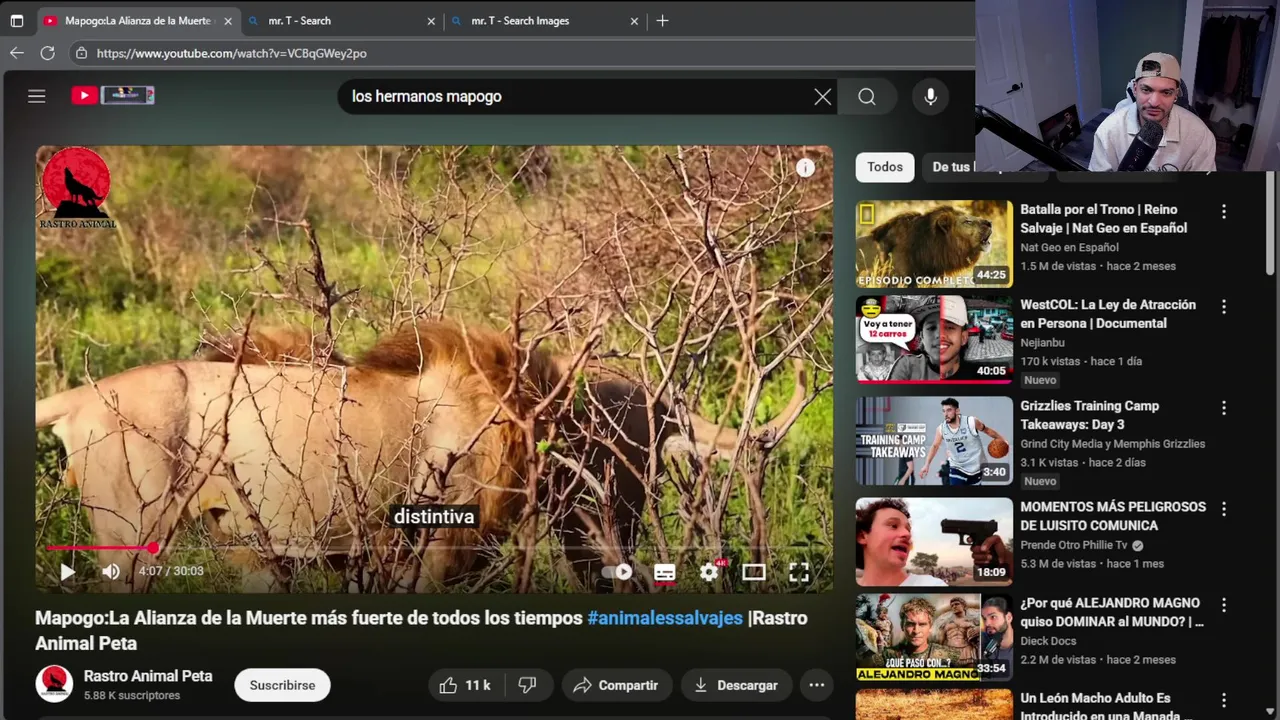
Task: Share the video with Compartir
Action: point(616,685)
